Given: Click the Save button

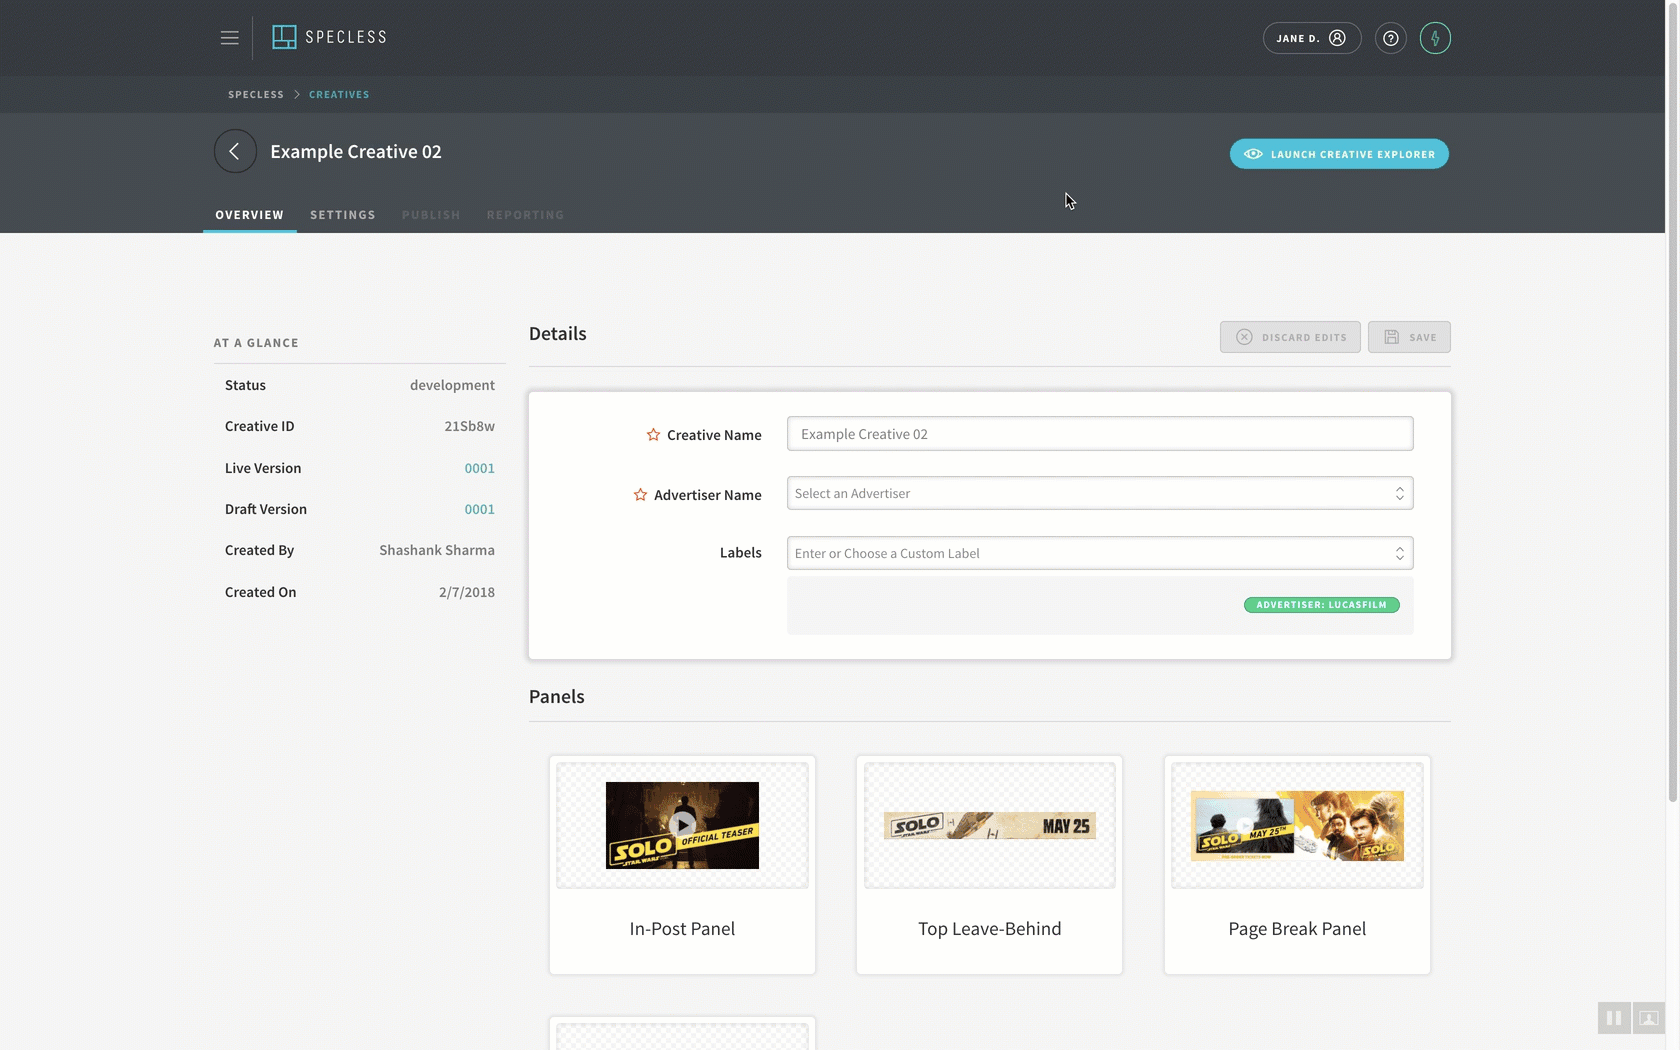Looking at the screenshot, I should [x=1409, y=337].
